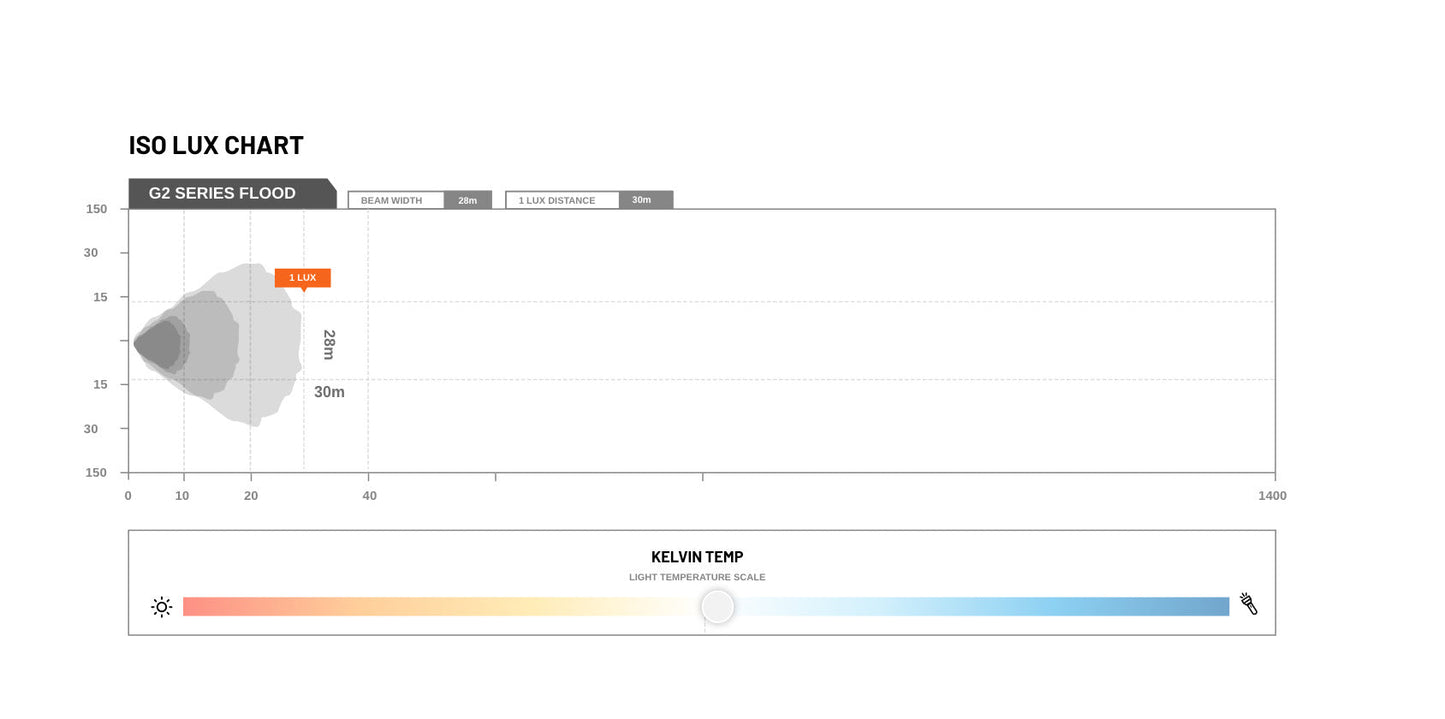The height and width of the screenshot is (719, 1445).
Task: Click the ISO LUX CHART heading
Action: 216,145
